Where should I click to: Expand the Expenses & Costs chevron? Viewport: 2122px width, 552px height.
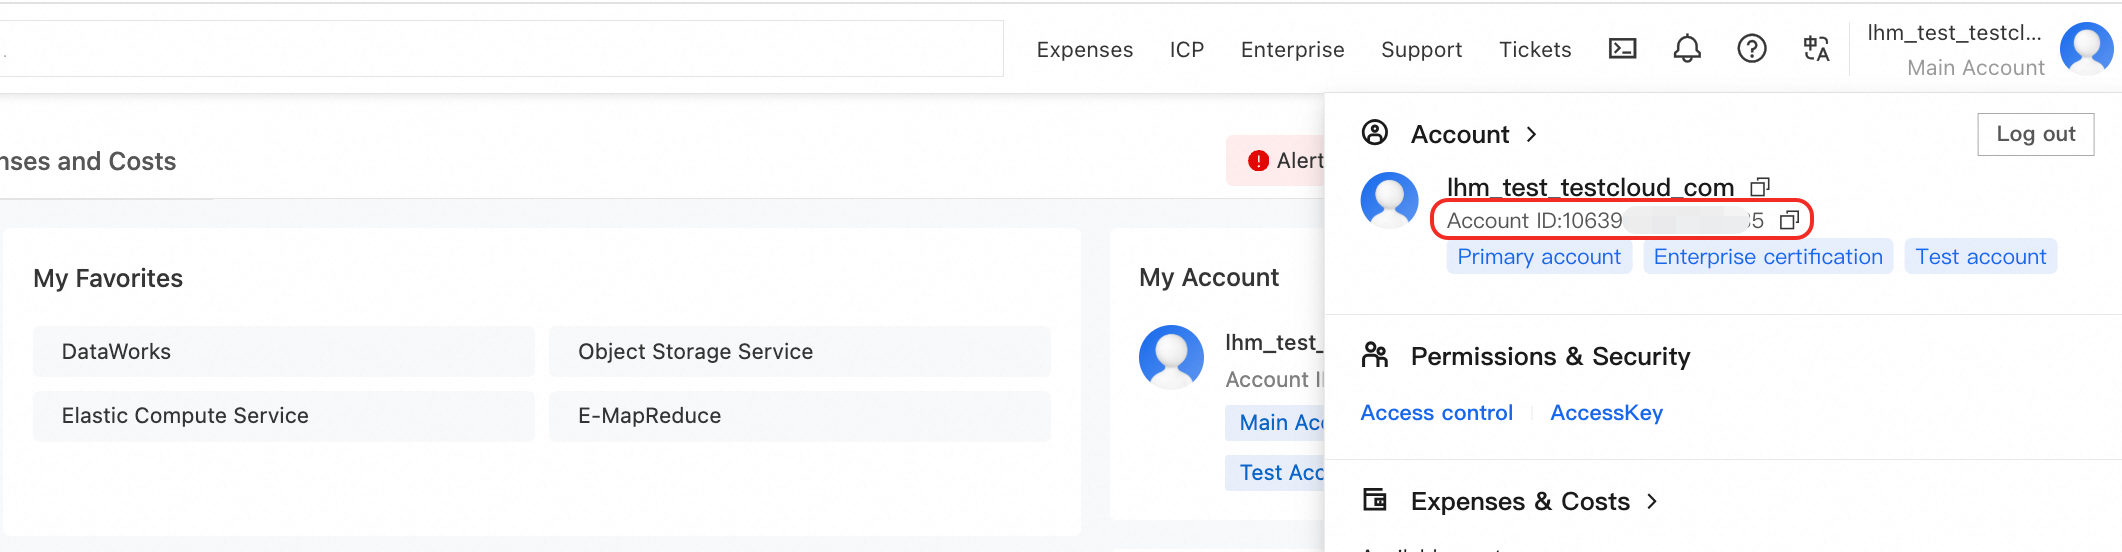1652,501
